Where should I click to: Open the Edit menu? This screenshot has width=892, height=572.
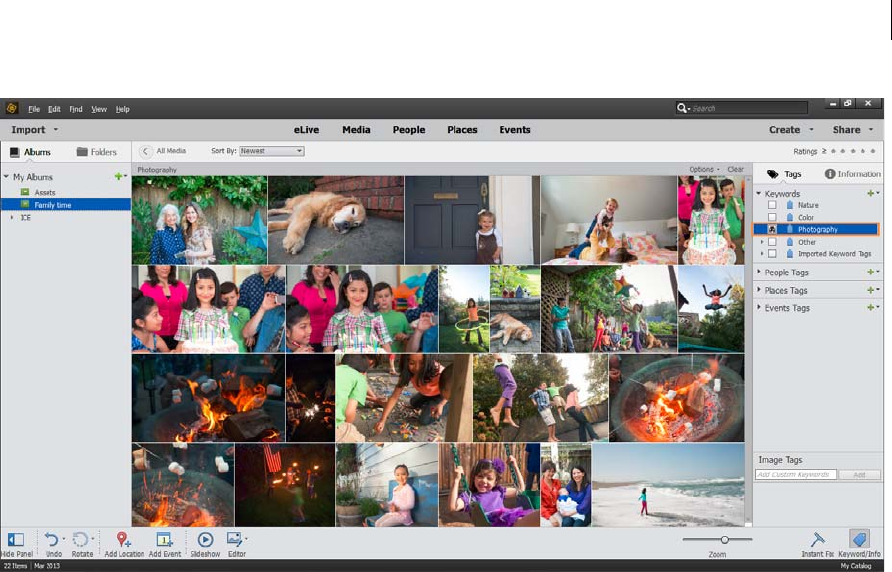54,109
